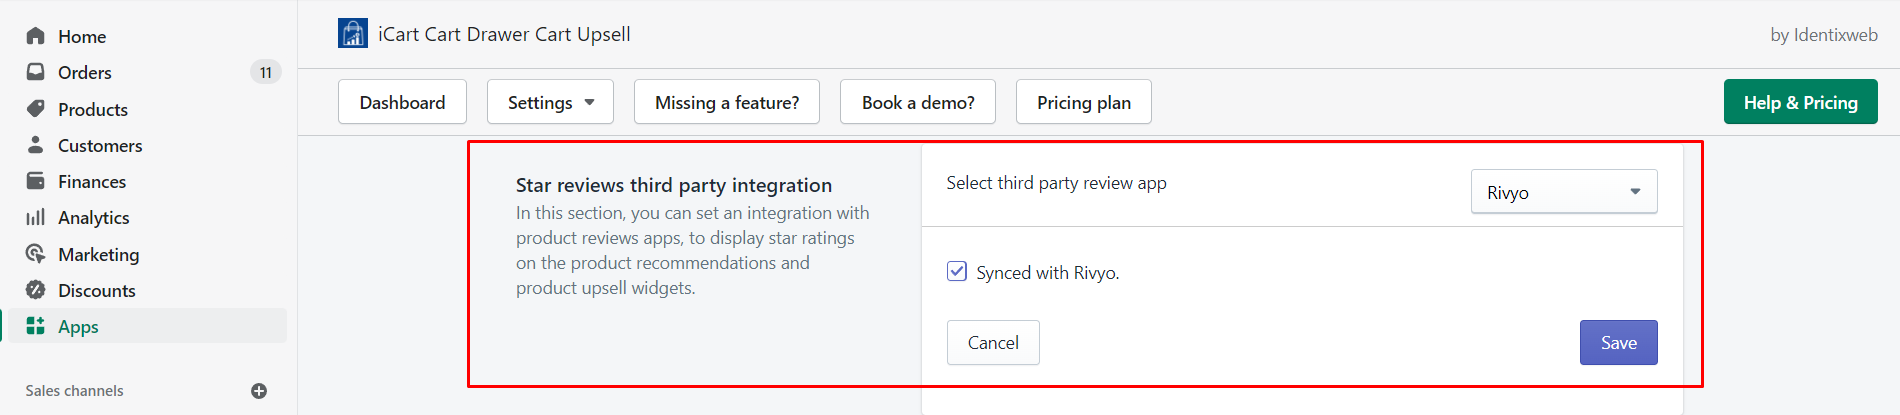Click the Dashboard button
Viewport: 1900px width, 415px height.
[x=402, y=102]
